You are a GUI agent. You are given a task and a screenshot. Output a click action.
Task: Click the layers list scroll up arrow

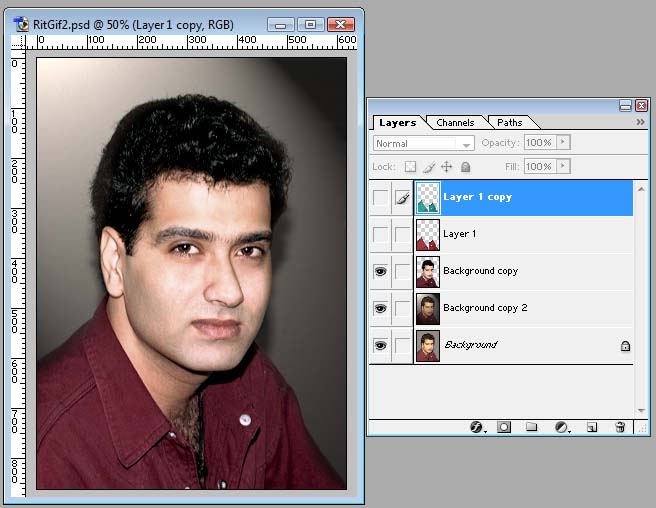[641, 189]
